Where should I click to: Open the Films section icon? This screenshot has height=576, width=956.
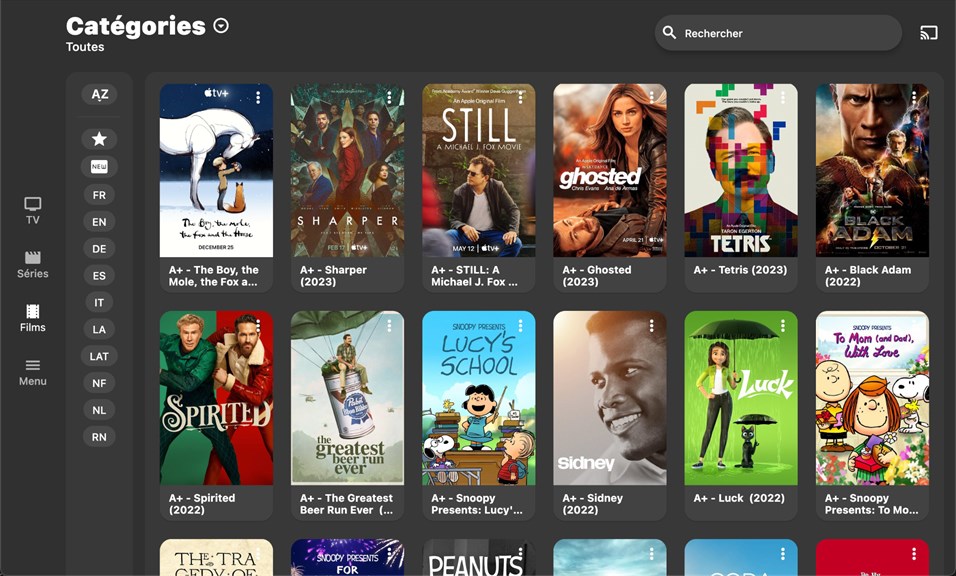pos(32,311)
